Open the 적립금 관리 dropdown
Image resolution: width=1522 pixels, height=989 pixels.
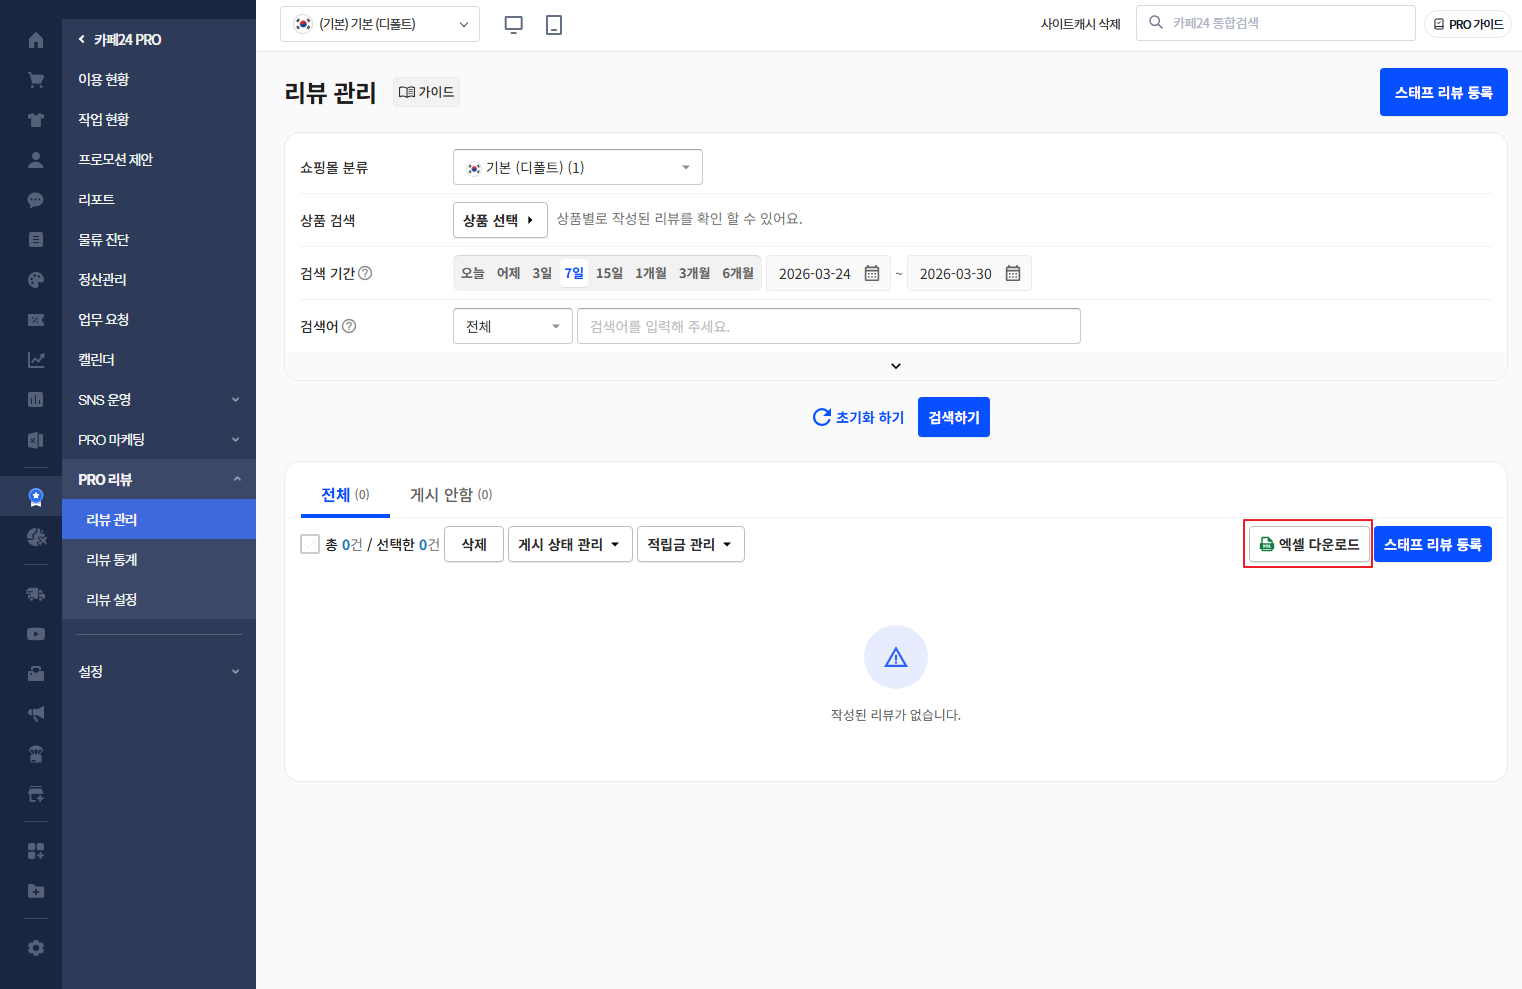click(x=691, y=544)
